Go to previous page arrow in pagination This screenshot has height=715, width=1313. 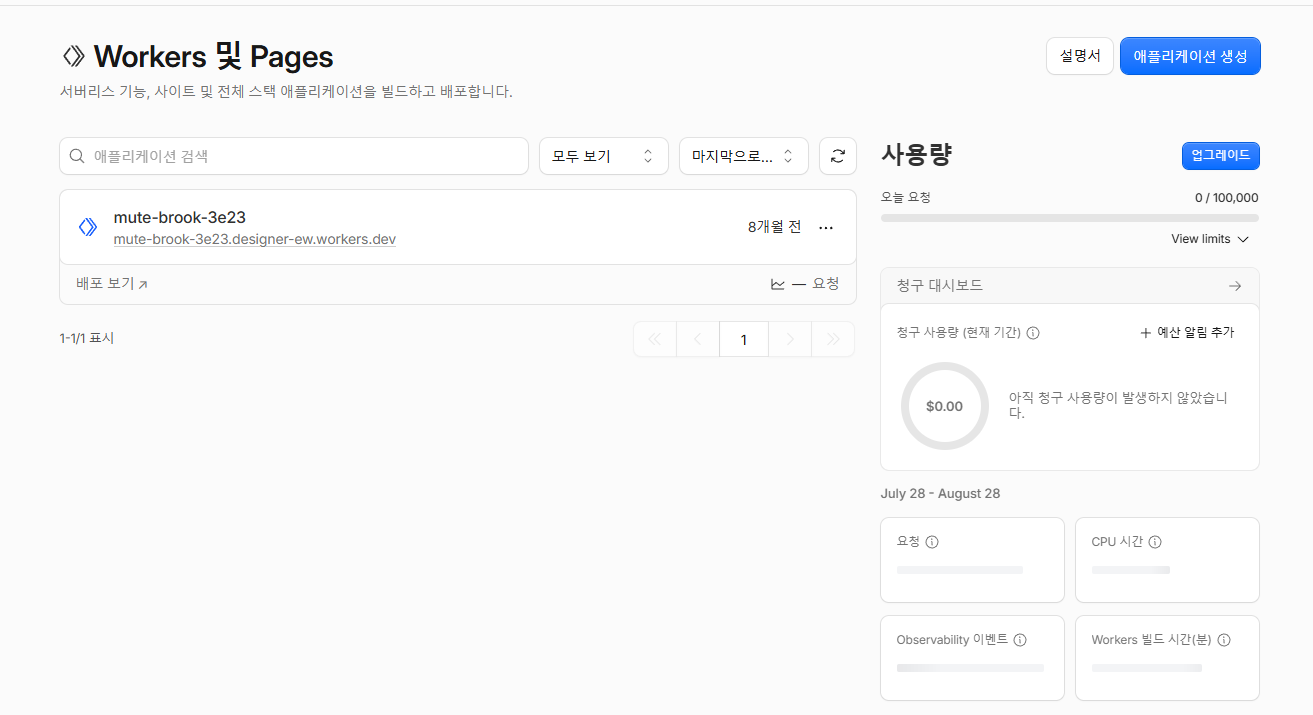point(699,339)
